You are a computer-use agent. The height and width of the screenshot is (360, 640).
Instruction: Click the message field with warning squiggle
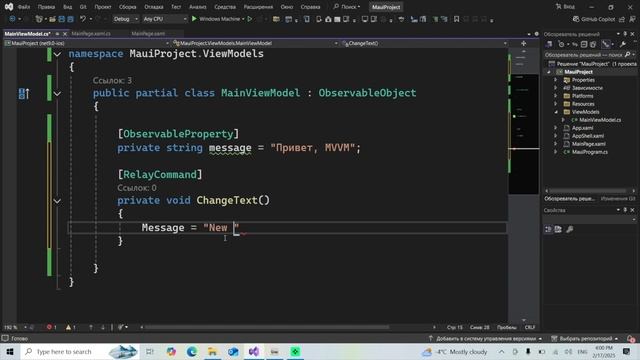tap(230, 148)
